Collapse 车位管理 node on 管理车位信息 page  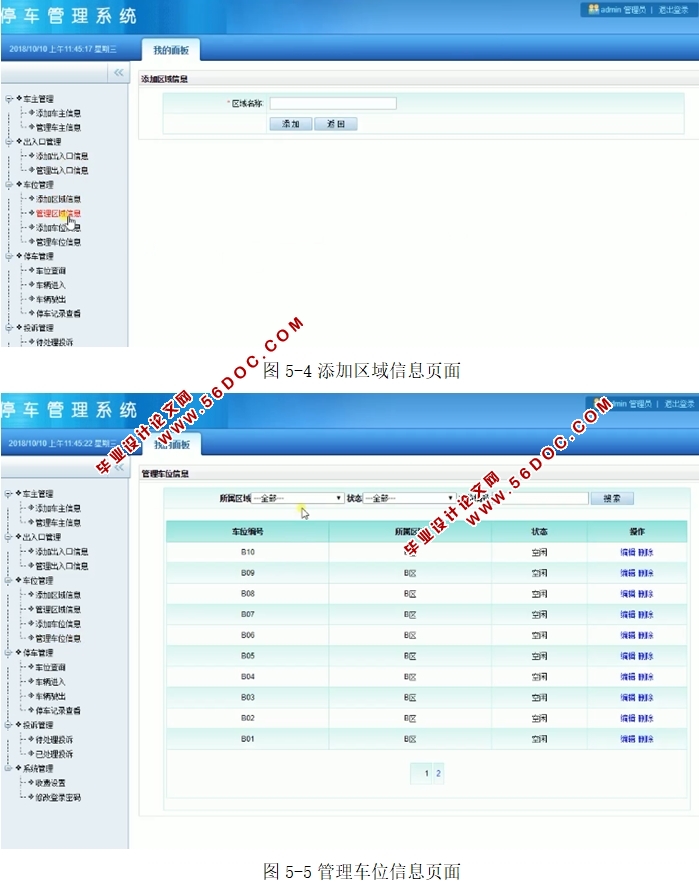pos(8,580)
